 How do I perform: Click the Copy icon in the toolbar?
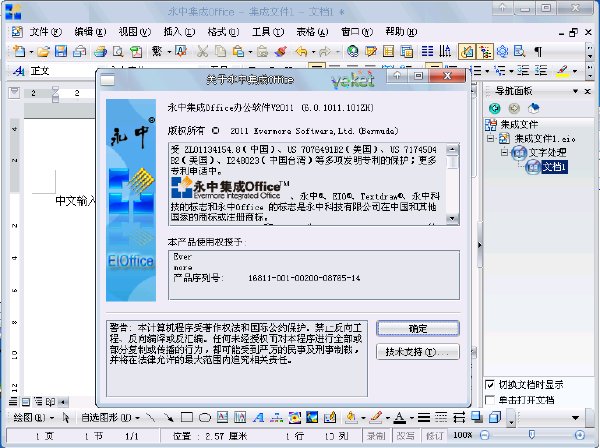point(220,51)
